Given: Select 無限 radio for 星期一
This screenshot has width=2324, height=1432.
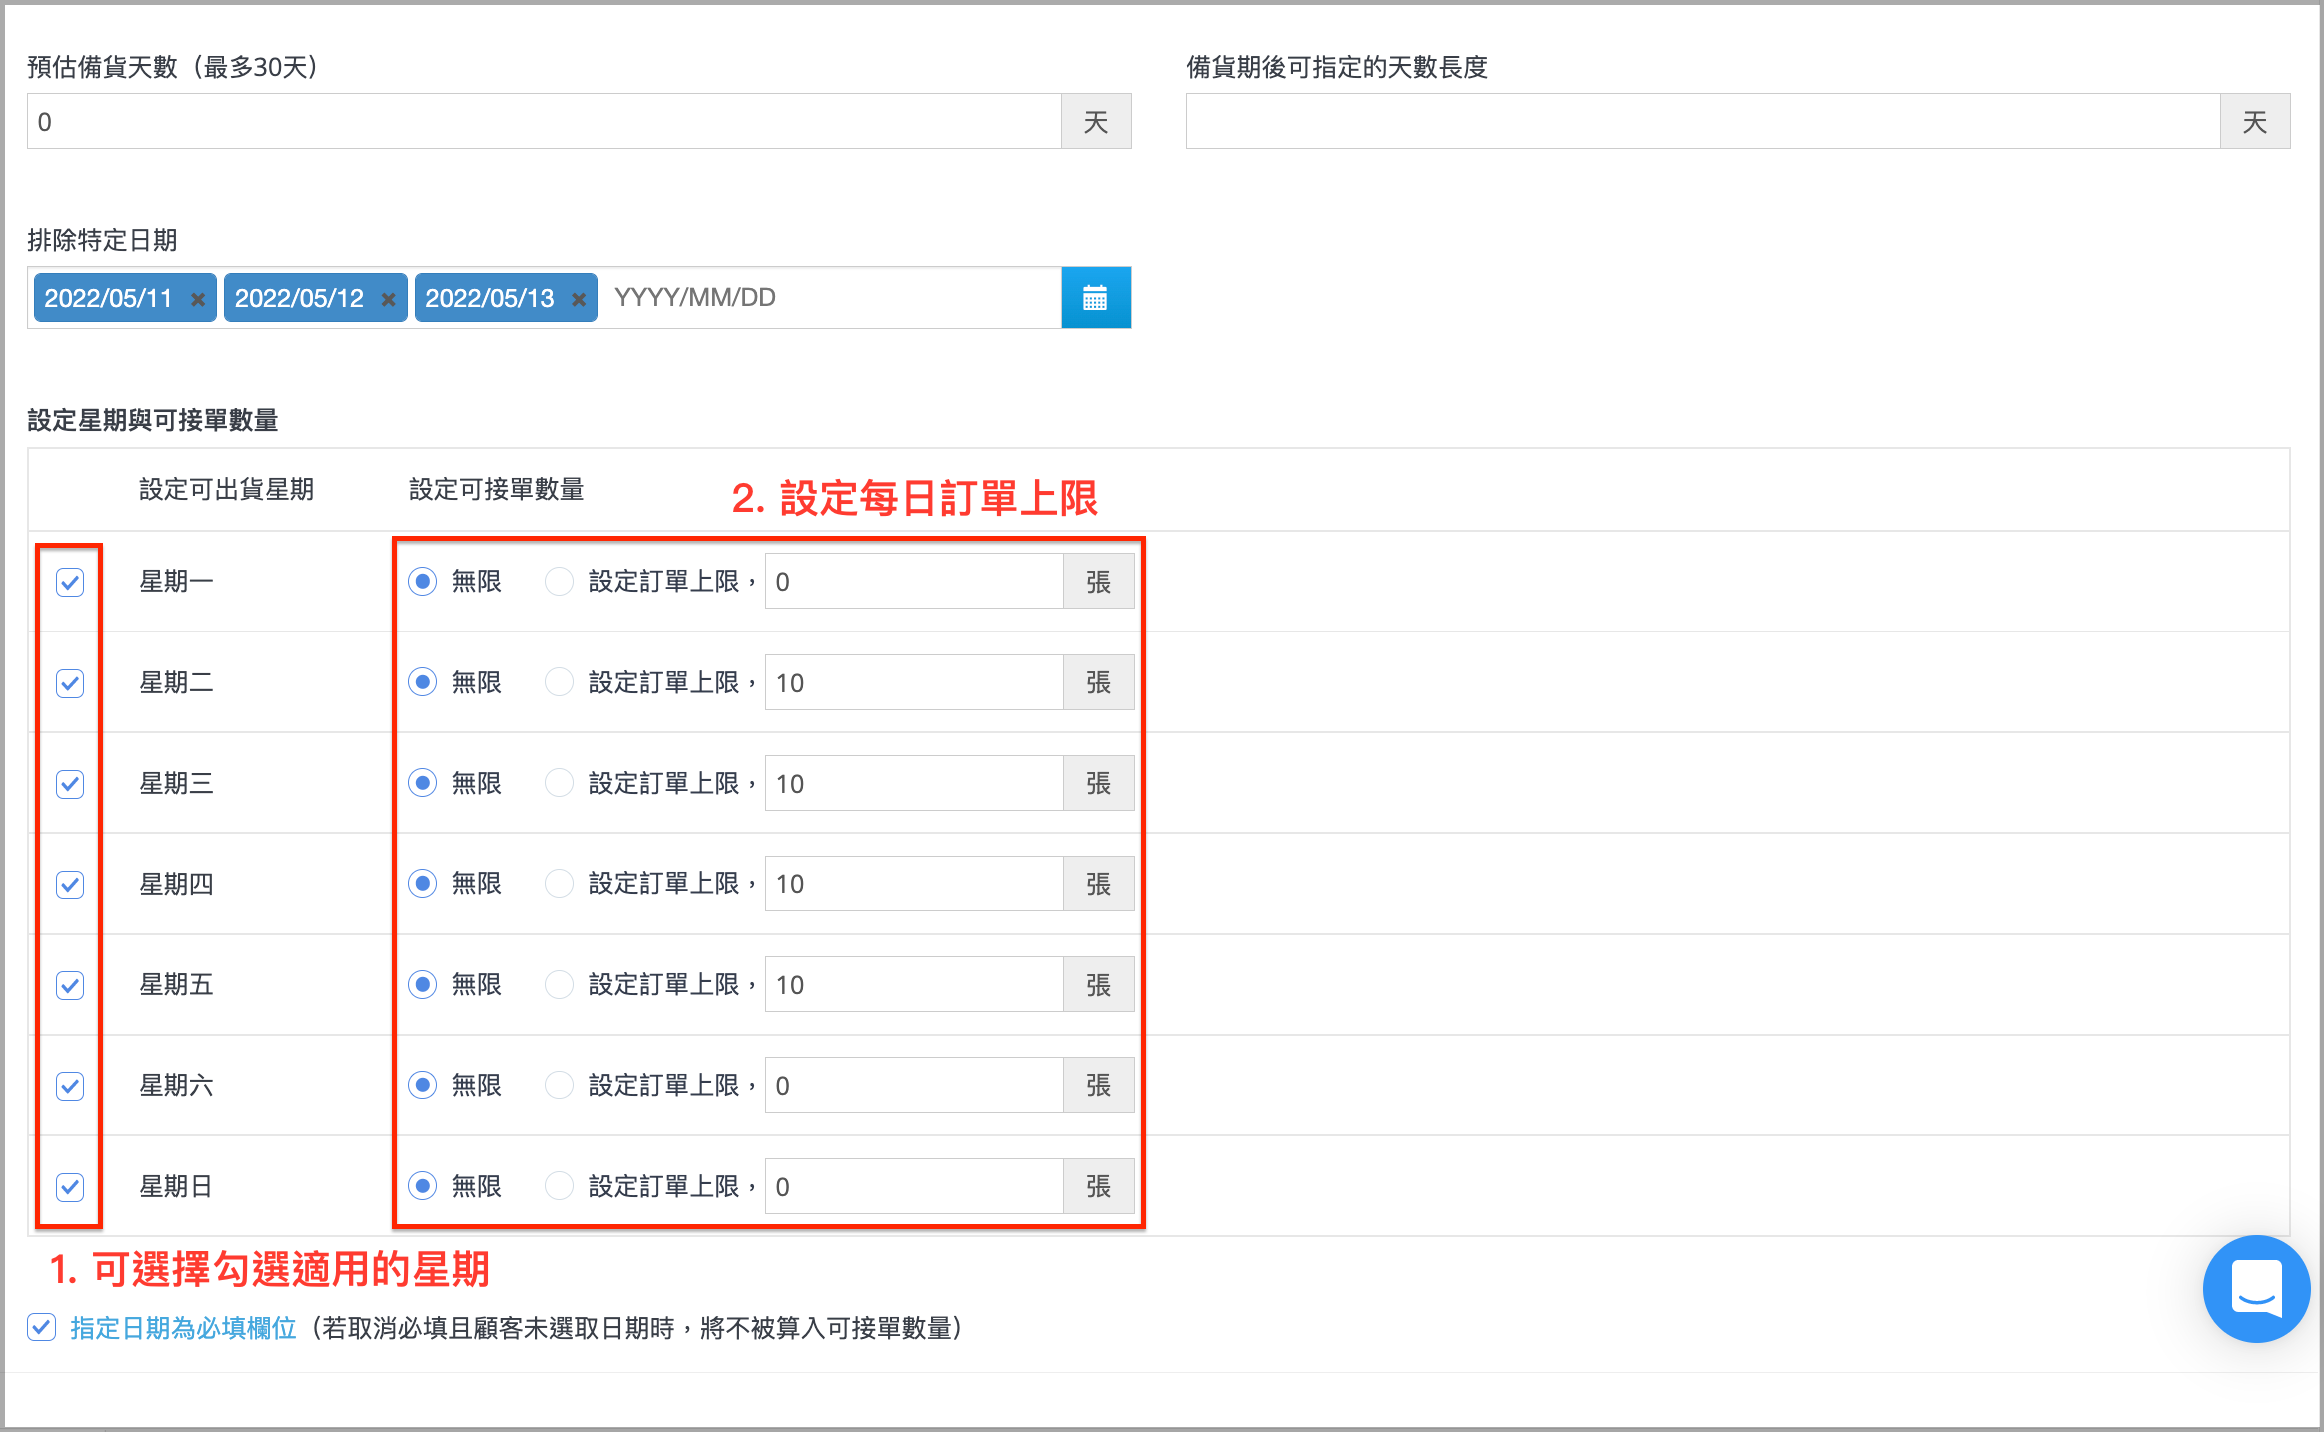Looking at the screenshot, I should pyautogui.click(x=423, y=581).
